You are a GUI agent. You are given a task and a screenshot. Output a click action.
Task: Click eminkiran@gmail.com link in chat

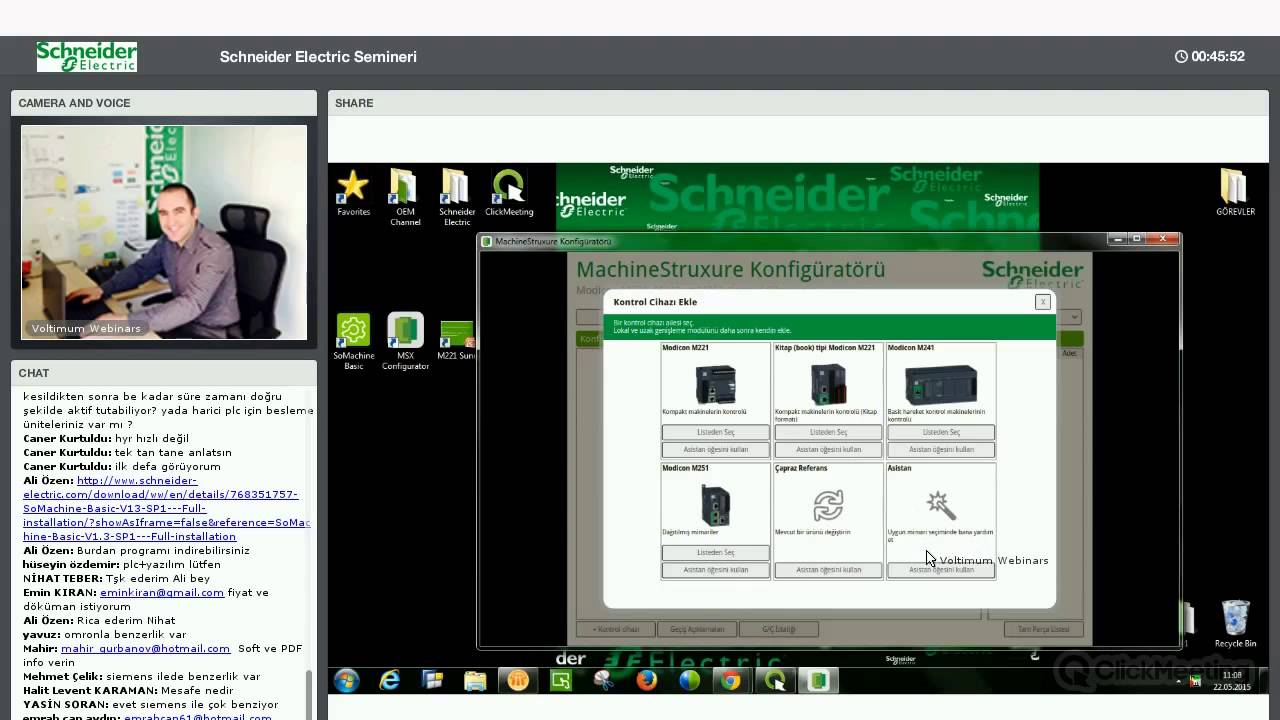[x=162, y=592]
